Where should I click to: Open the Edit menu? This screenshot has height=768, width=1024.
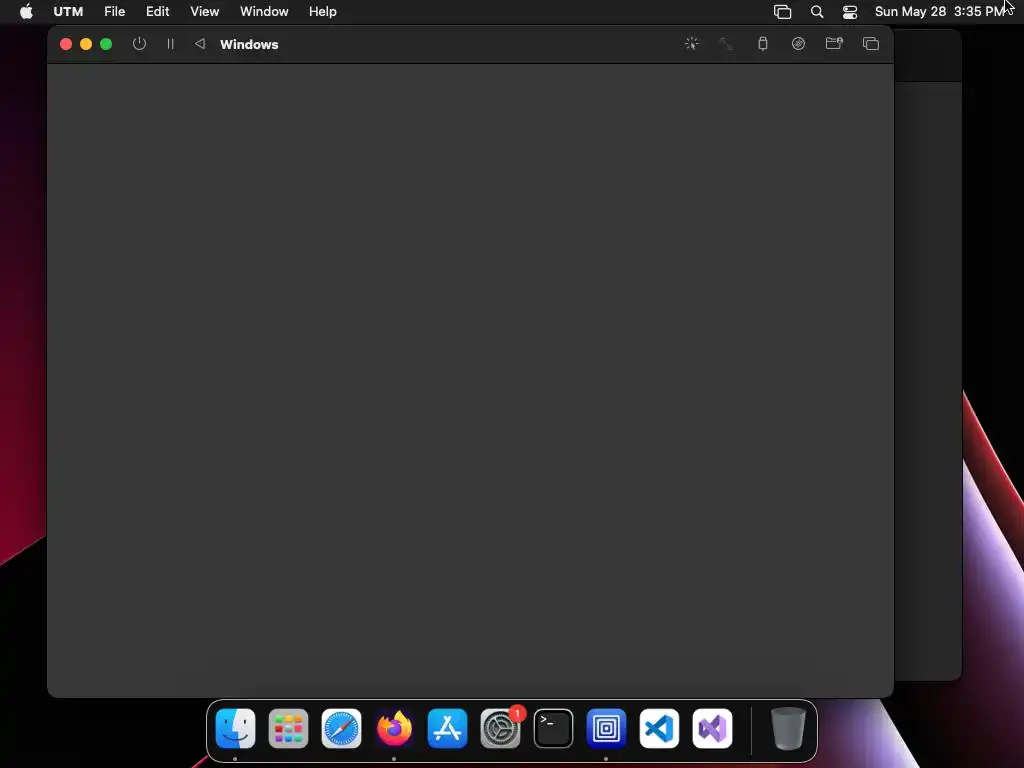coord(157,11)
